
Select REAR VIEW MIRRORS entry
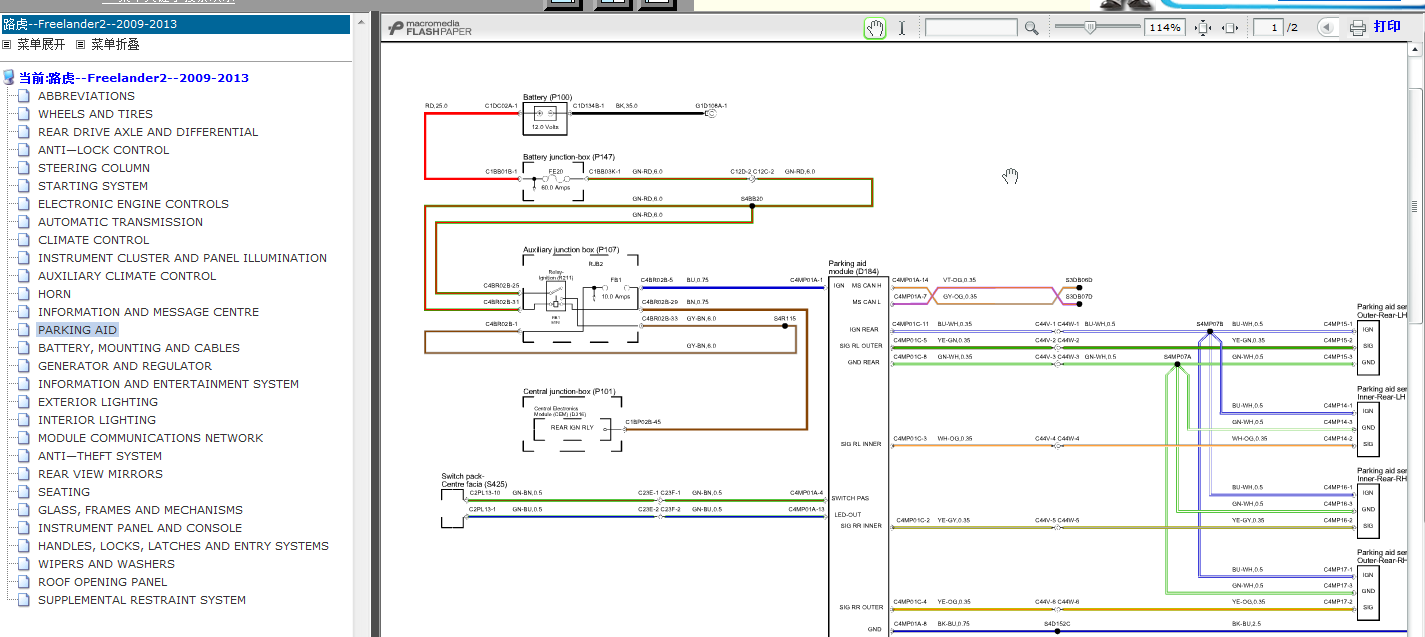coord(100,474)
